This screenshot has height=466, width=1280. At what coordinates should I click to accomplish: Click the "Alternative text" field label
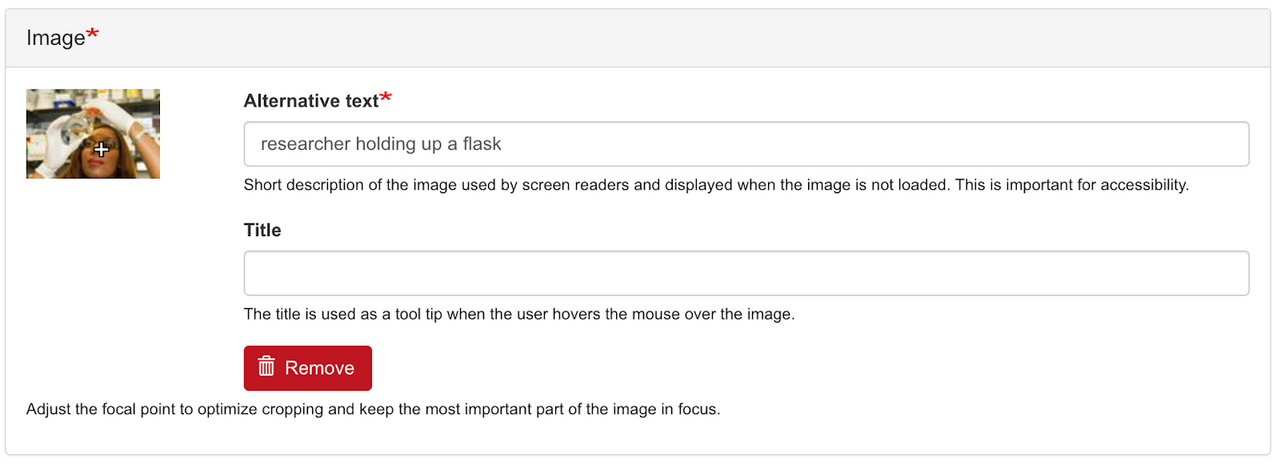[311, 100]
